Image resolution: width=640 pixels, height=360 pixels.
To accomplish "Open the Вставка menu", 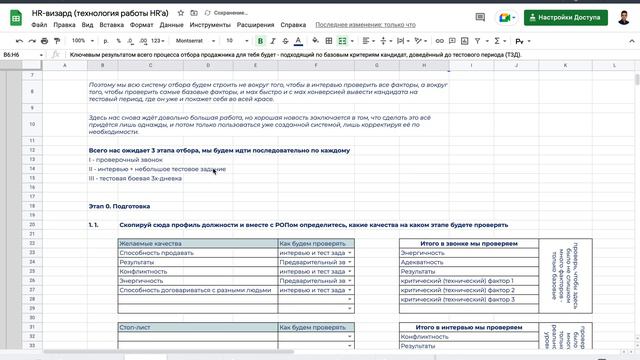I will click(x=111, y=25).
